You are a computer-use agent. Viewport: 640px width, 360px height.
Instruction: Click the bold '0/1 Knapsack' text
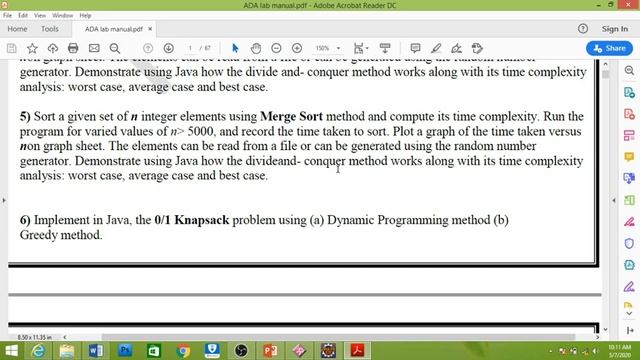point(192,220)
